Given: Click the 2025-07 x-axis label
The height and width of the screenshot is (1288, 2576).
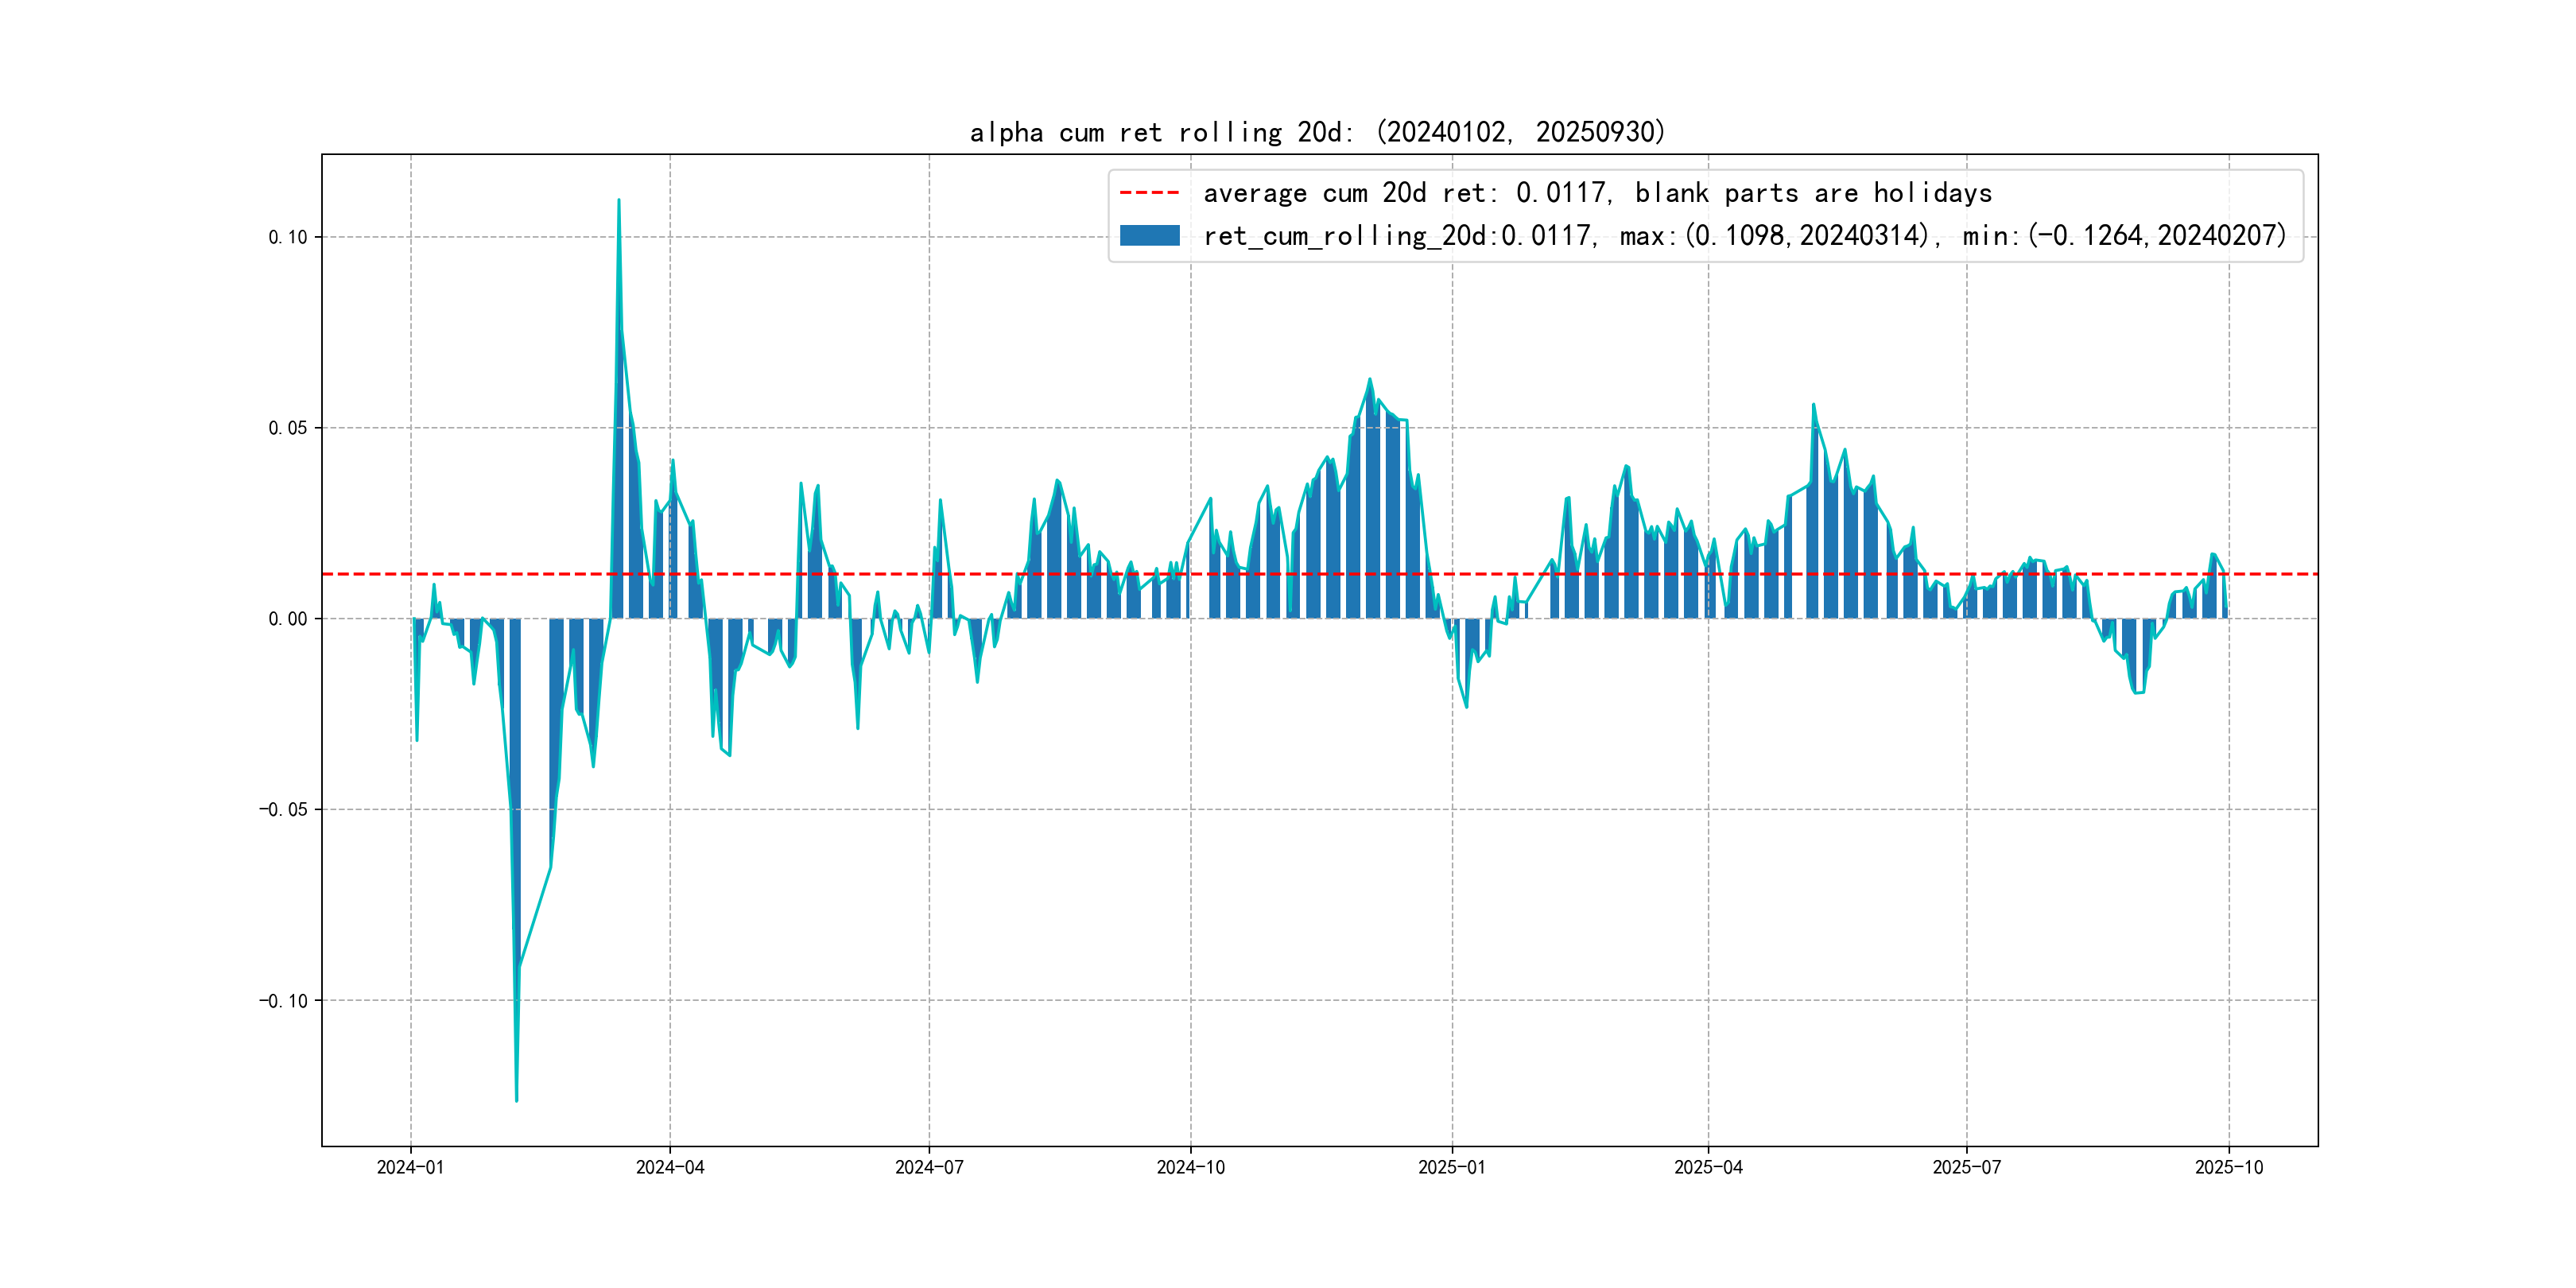Looking at the screenshot, I should click(x=1966, y=1167).
